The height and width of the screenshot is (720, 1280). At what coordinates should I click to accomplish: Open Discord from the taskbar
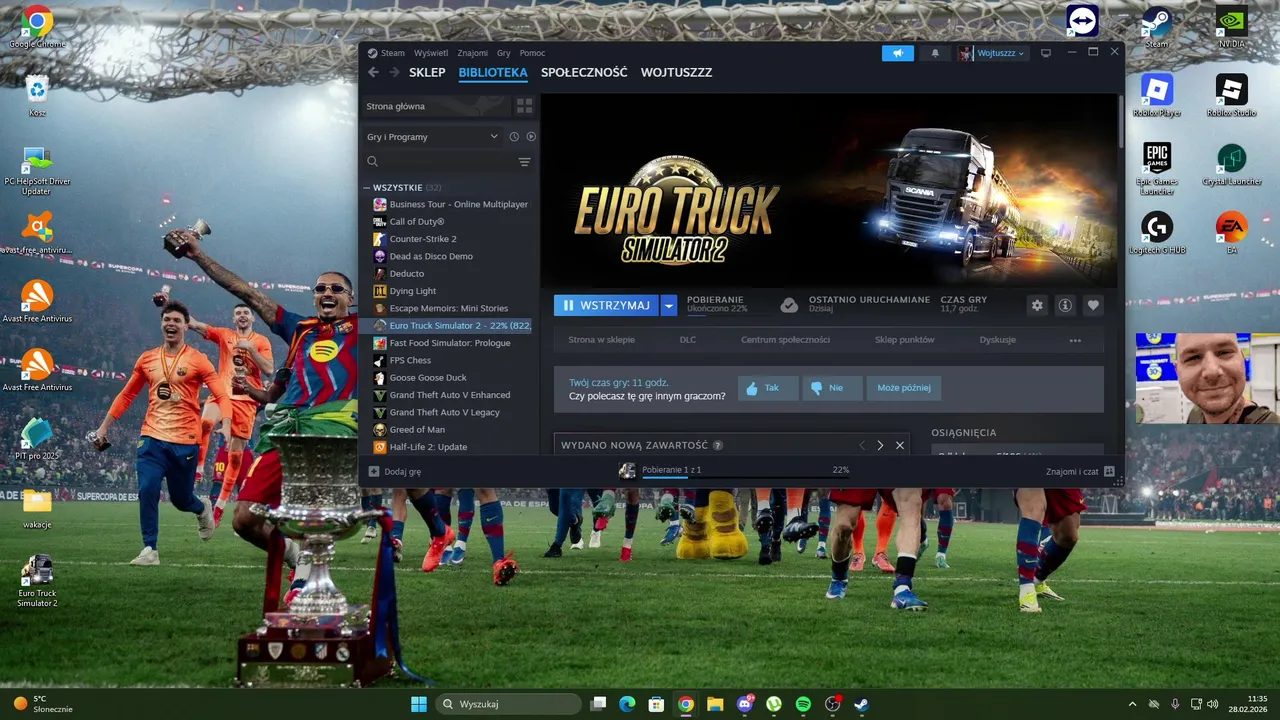pos(744,704)
